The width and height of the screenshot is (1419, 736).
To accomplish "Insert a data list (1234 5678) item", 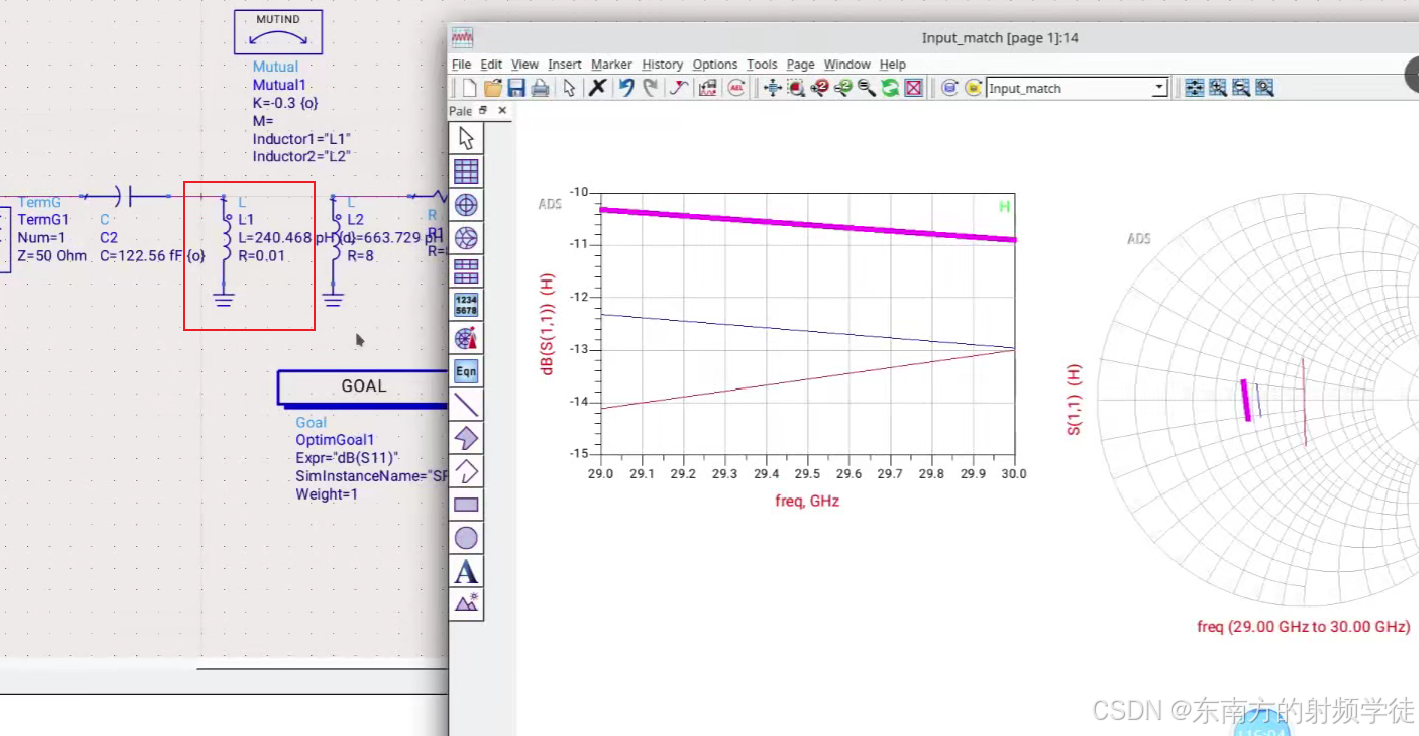I will [466, 305].
